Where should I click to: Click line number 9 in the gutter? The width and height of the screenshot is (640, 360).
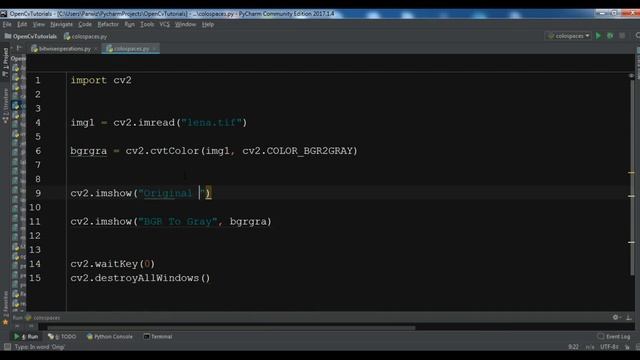pos(38,193)
